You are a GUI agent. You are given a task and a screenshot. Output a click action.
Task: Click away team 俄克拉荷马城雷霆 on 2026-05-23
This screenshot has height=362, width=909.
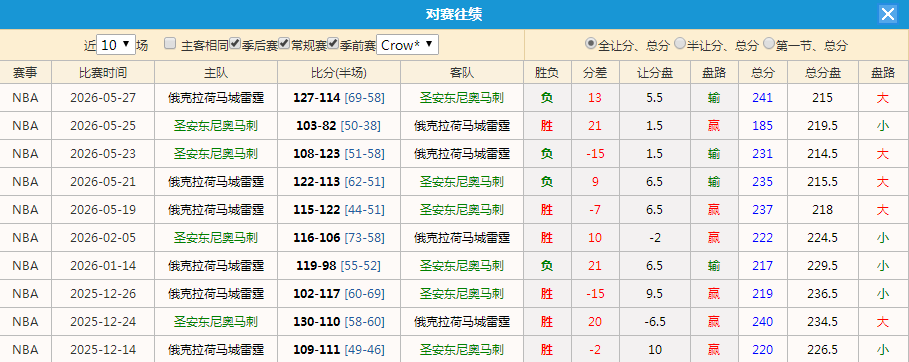click(461, 154)
